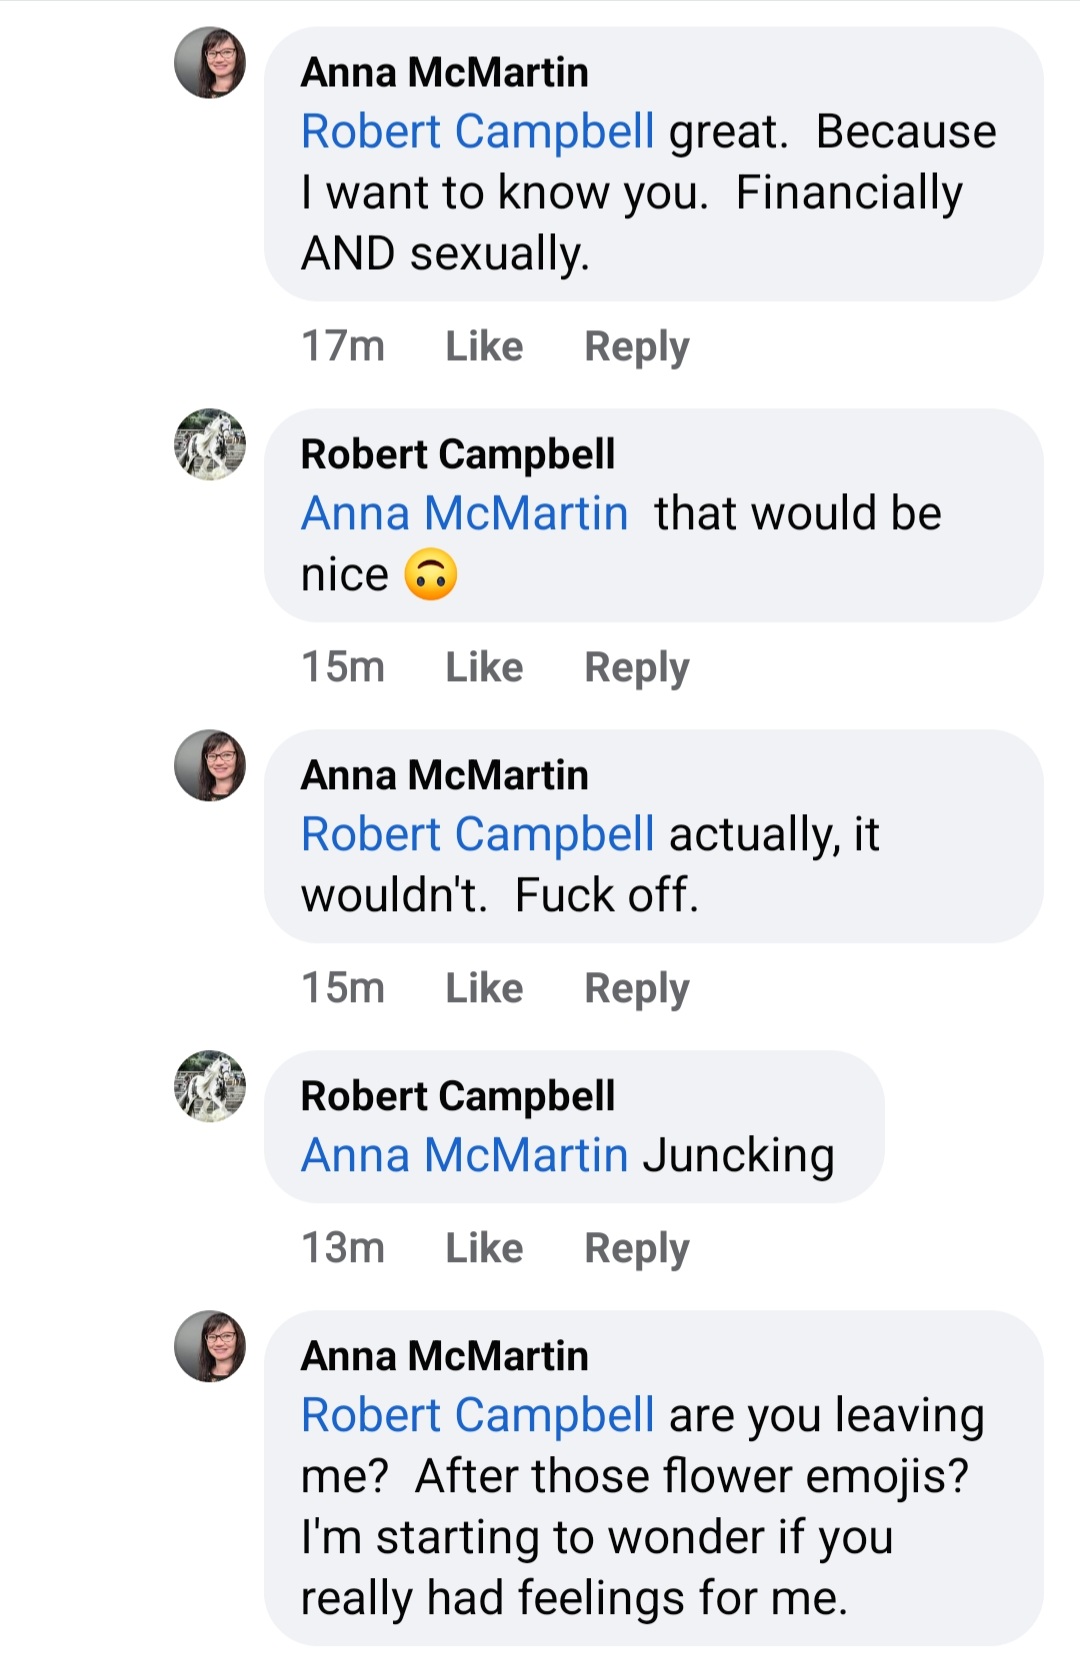
Task: Reply to Robert's "that would be nice" comment
Action: point(637,668)
